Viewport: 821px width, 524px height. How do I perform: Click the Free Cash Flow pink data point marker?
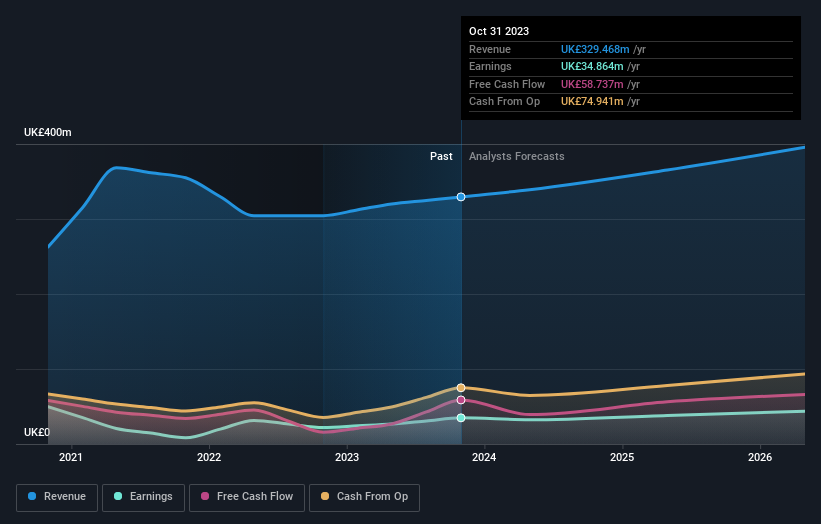pos(461,400)
